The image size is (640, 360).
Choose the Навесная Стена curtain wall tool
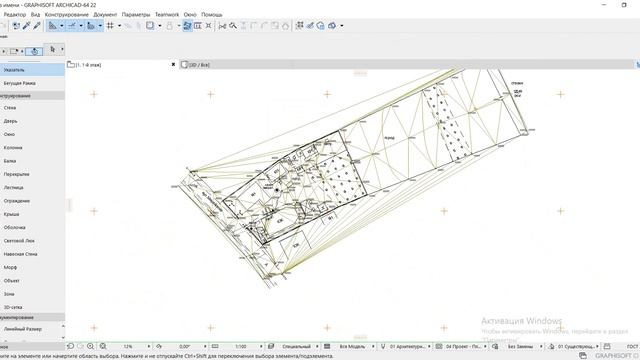(32, 254)
